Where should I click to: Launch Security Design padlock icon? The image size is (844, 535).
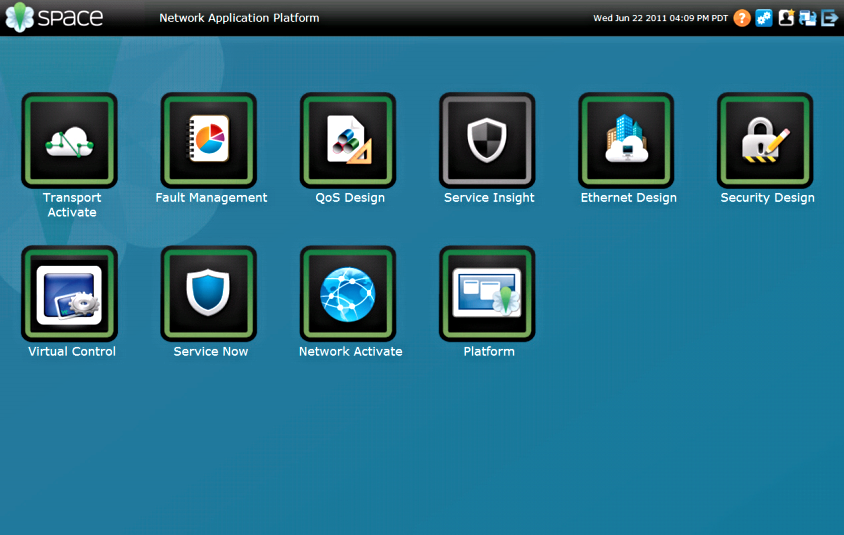click(x=765, y=140)
